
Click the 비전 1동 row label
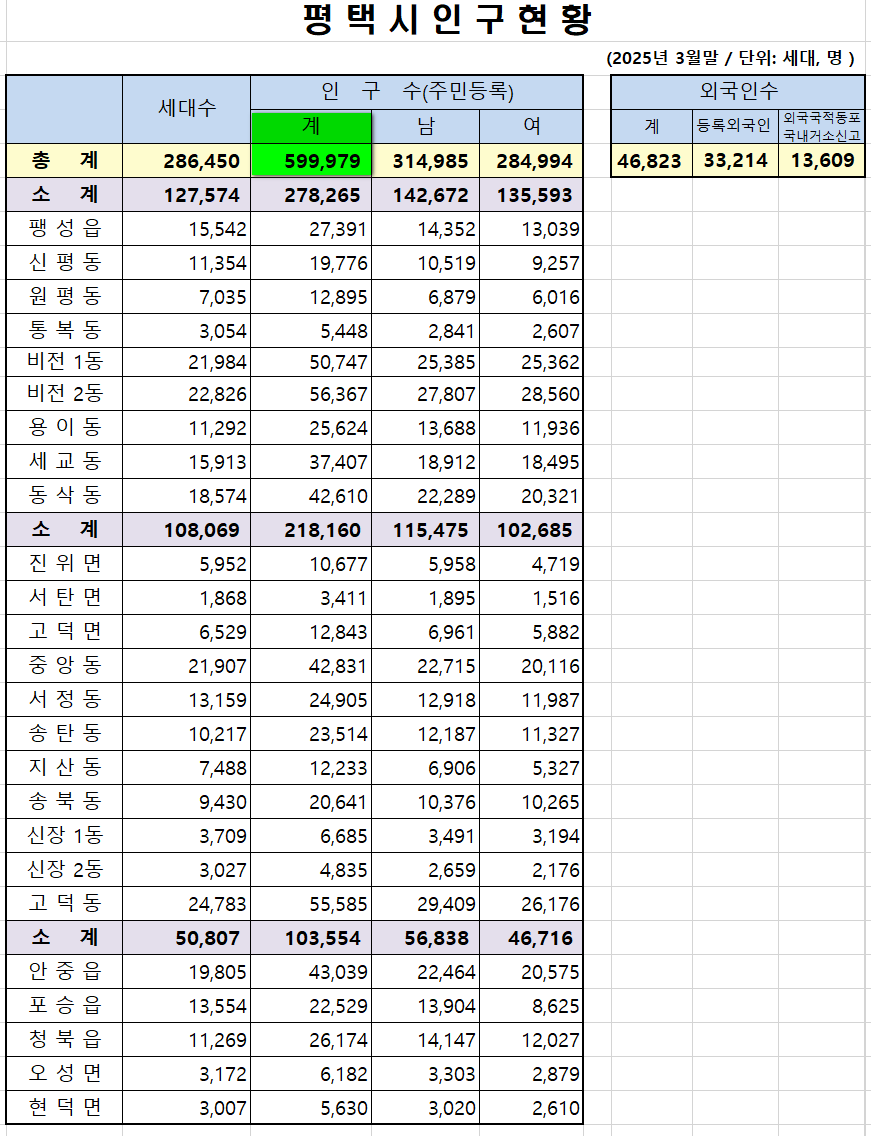point(64,362)
